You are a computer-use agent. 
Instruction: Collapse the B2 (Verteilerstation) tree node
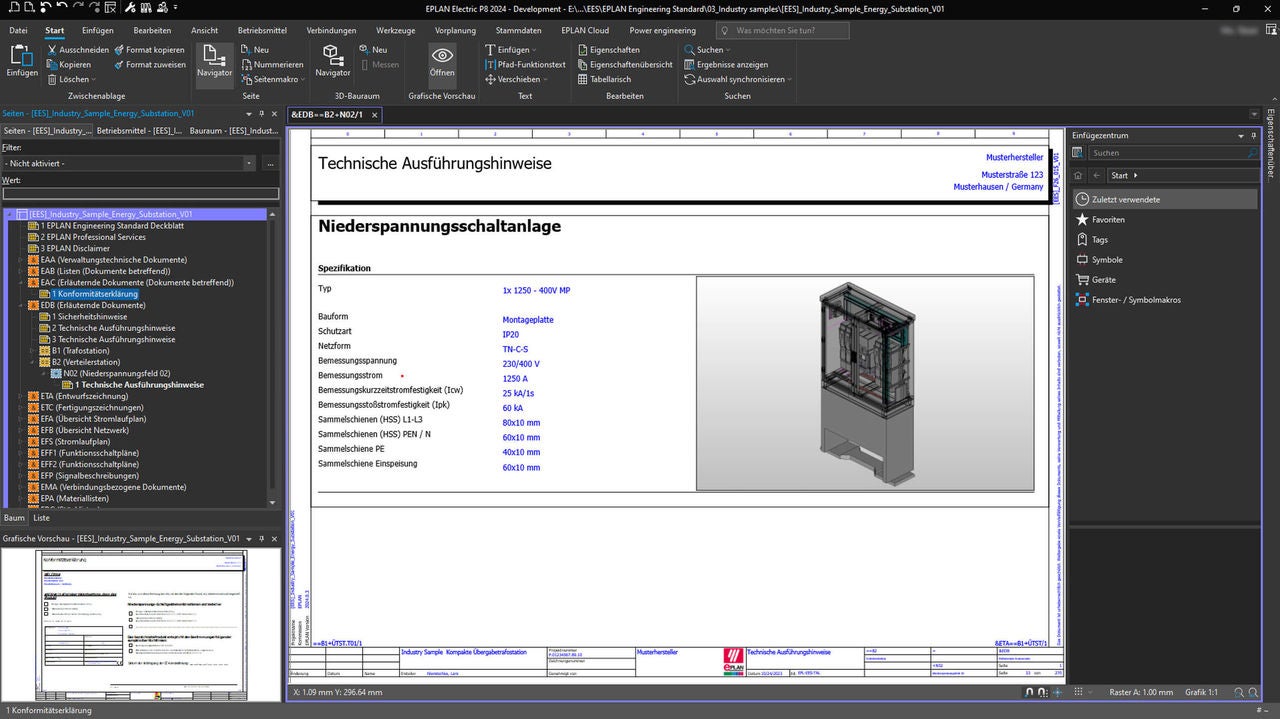(x=32, y=362)
